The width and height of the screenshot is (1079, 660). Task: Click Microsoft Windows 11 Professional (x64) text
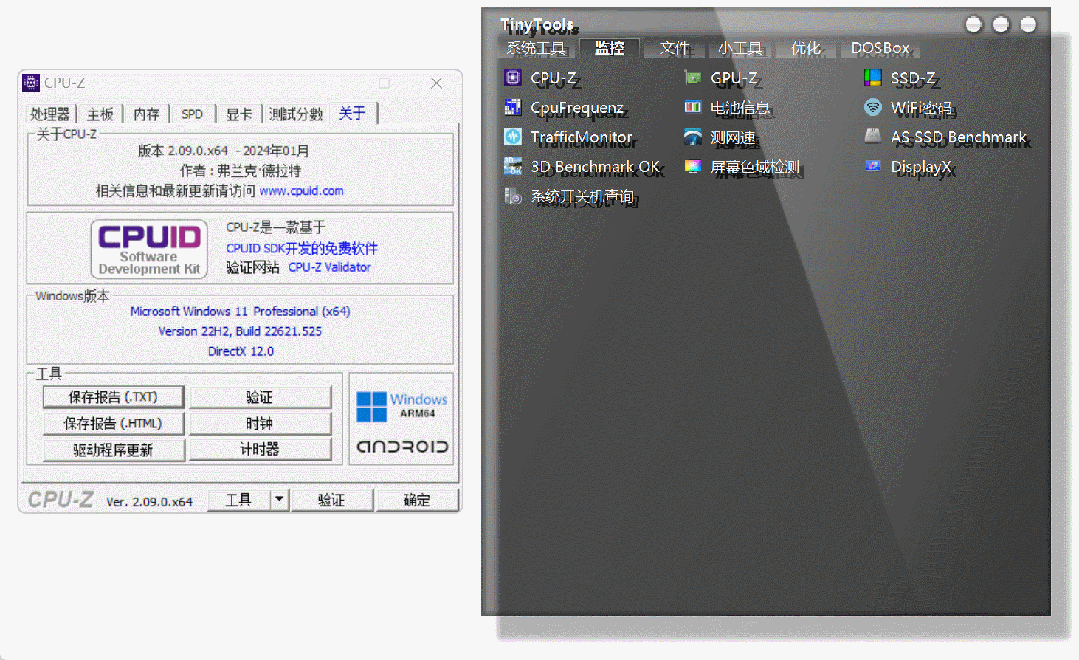click(x=240, y=311)
